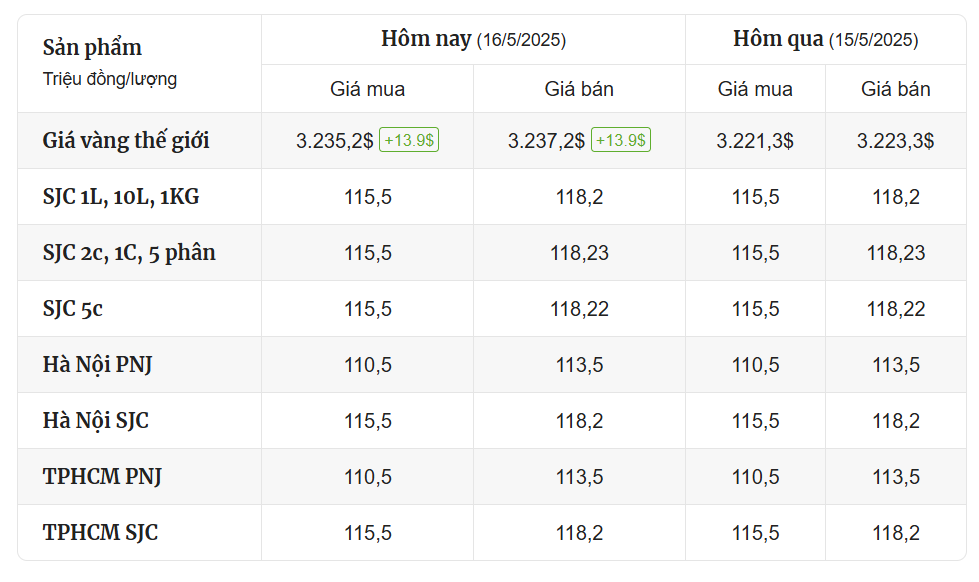Click today's 118,23 sell price cell
The width and height of the screenshot is (979, 582).
click(579, 253)
